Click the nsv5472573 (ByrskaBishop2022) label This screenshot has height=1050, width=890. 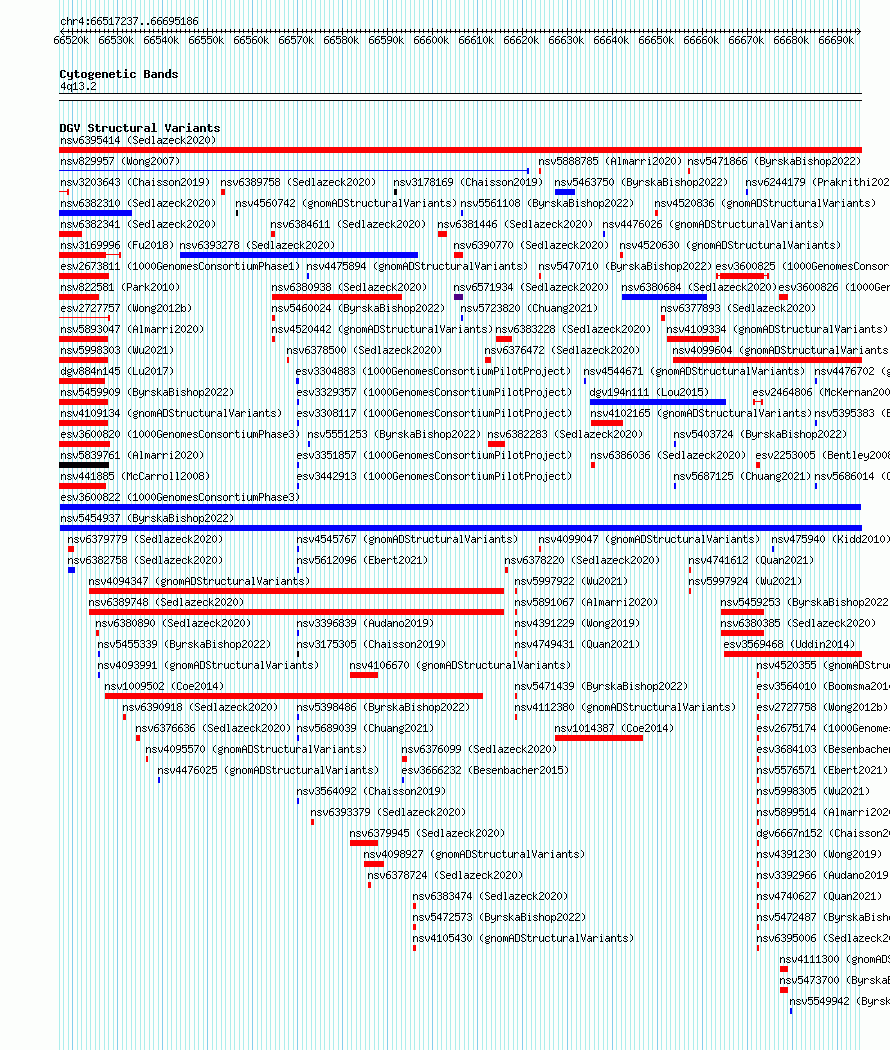(499, 917)
